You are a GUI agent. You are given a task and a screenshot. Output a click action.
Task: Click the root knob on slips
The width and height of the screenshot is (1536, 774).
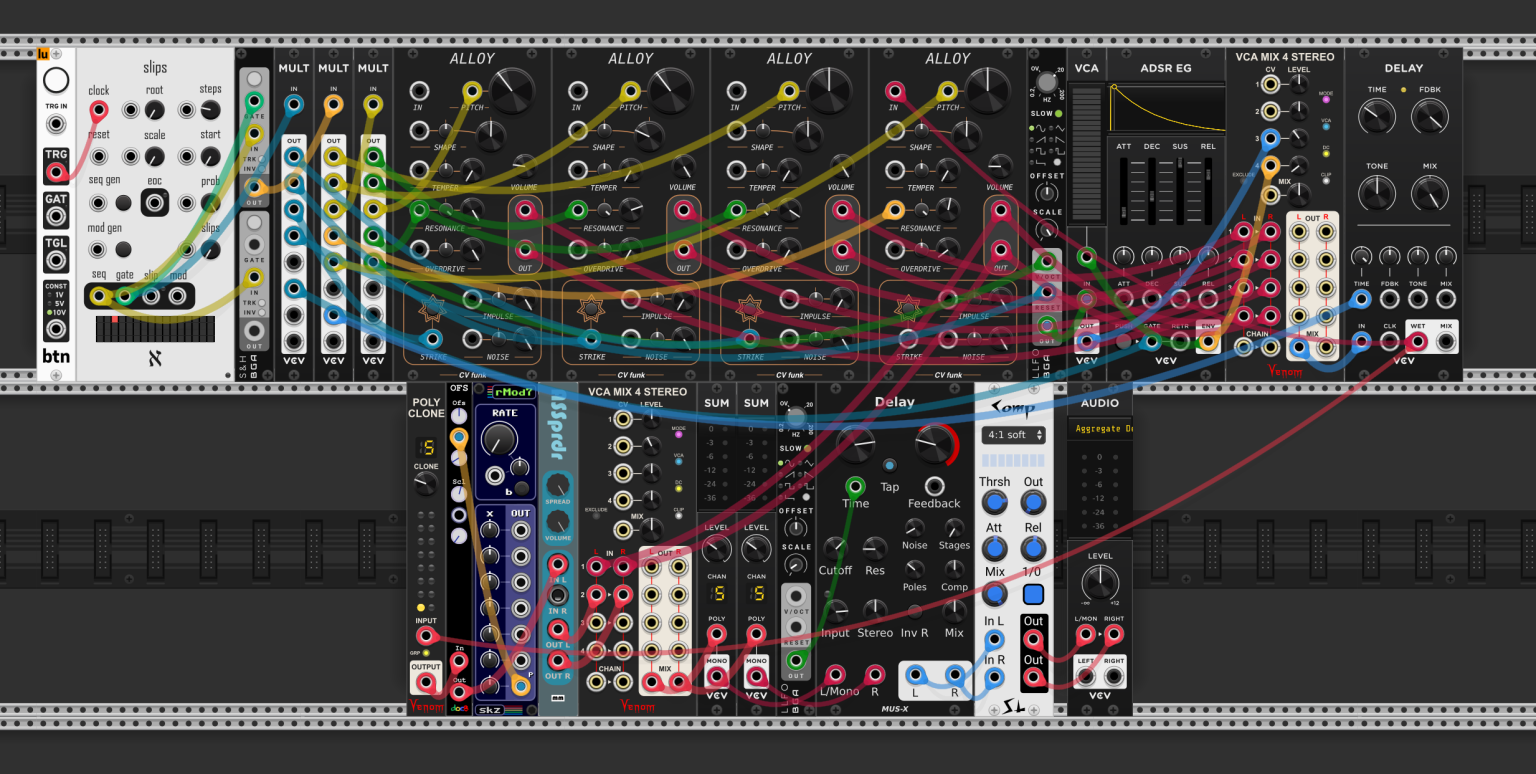point(155,110)
